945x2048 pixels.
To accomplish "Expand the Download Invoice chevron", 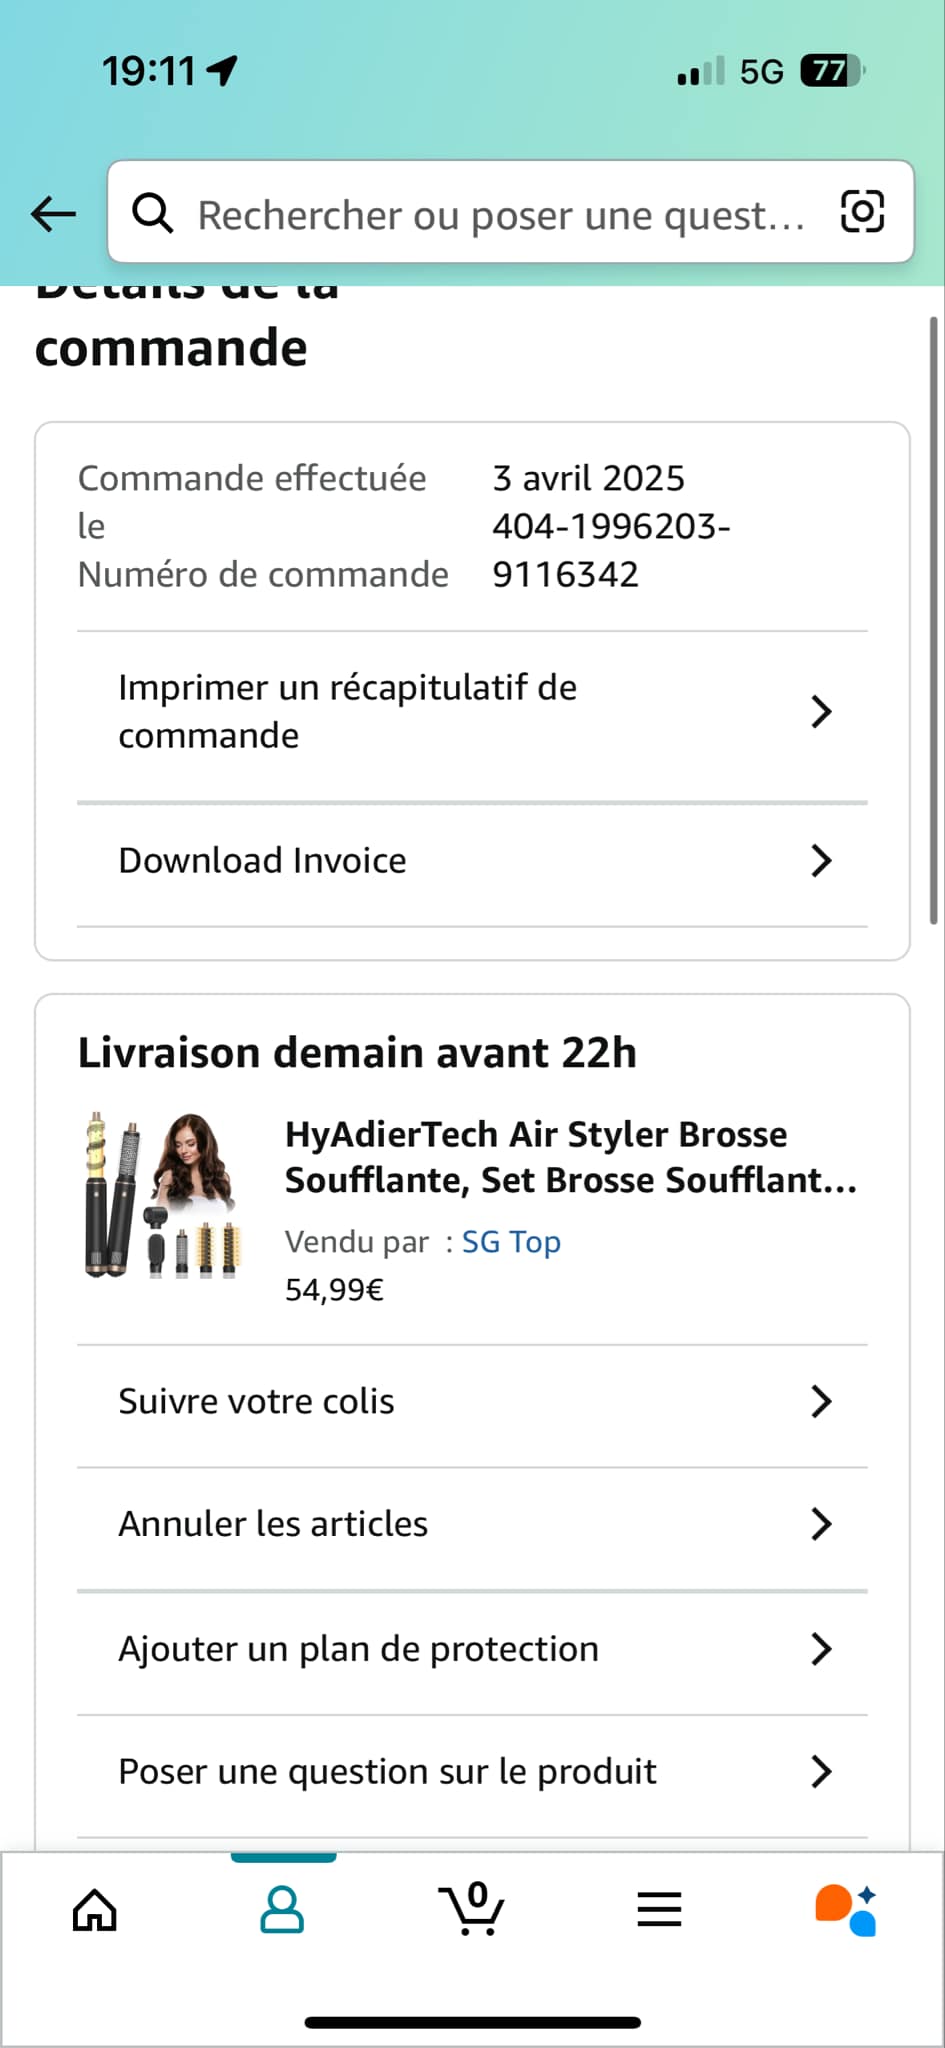I will (821, 860).
